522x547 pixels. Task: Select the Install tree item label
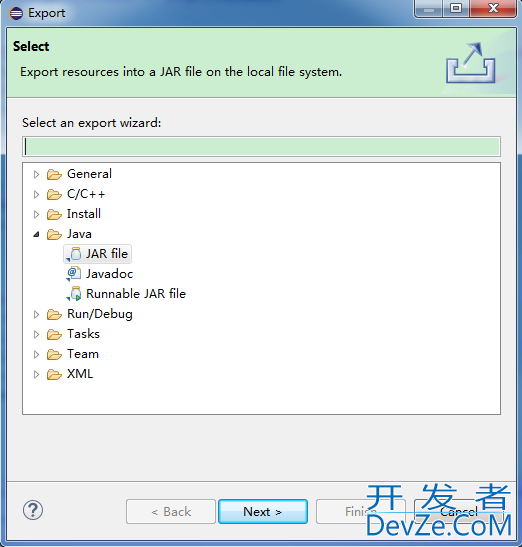pos(84,214)
